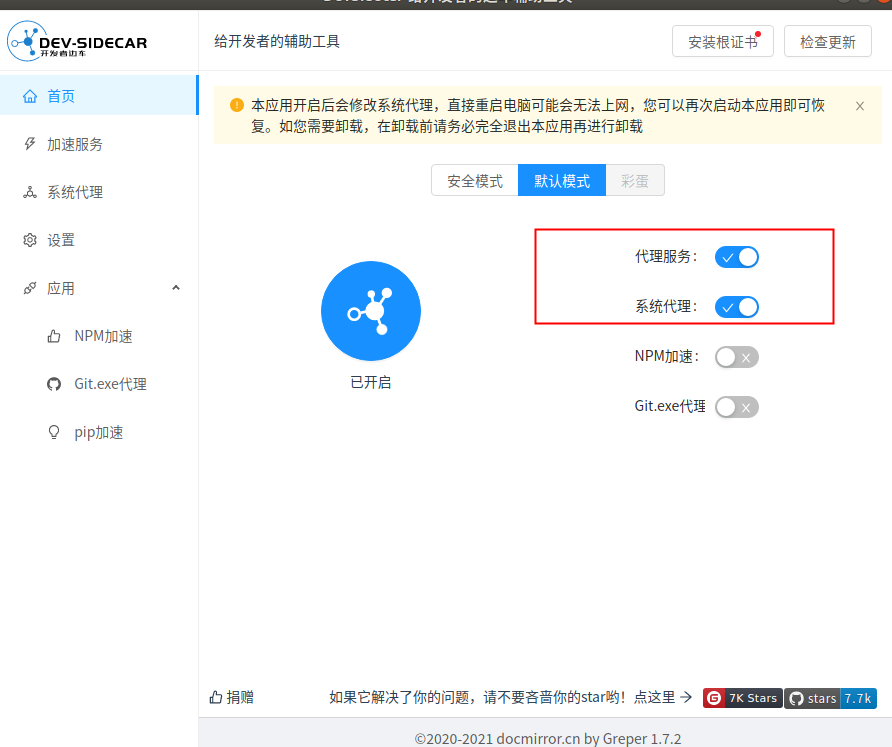This screenshot has height=747, width=892.
Task: Click the arrow after 点这里
Action: 686,697
